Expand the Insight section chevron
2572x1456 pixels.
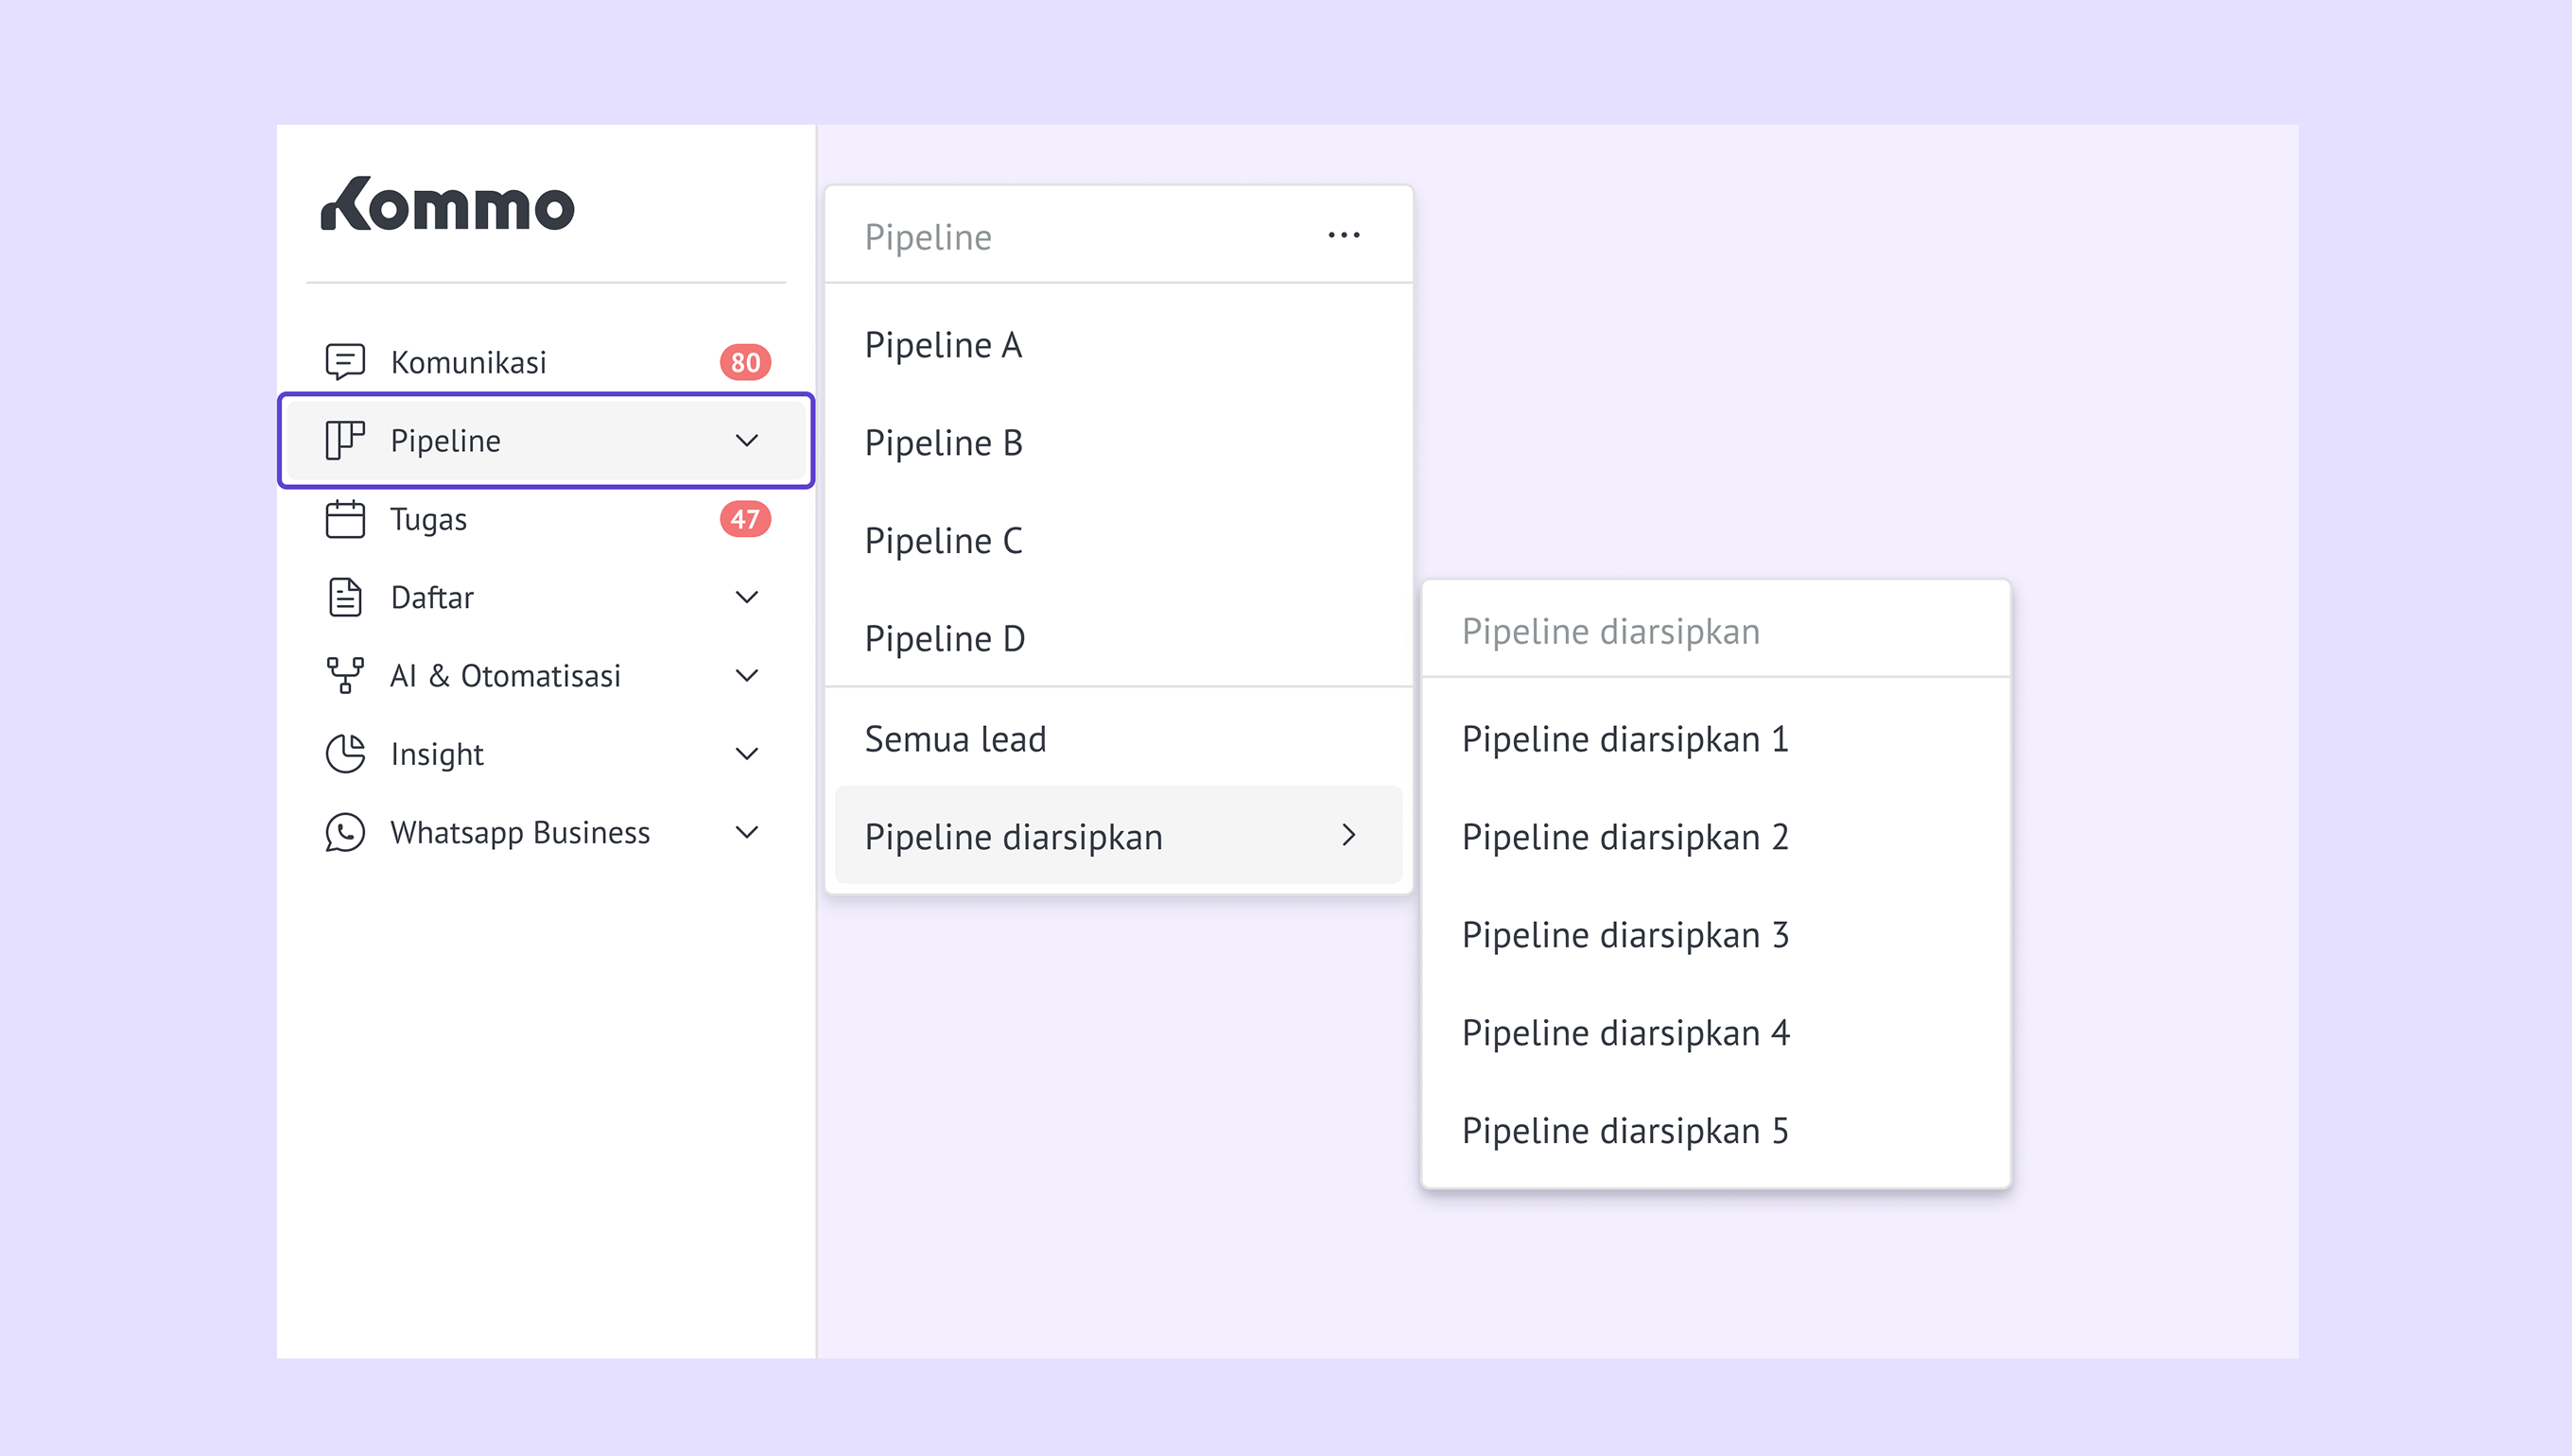coord(746,753)
